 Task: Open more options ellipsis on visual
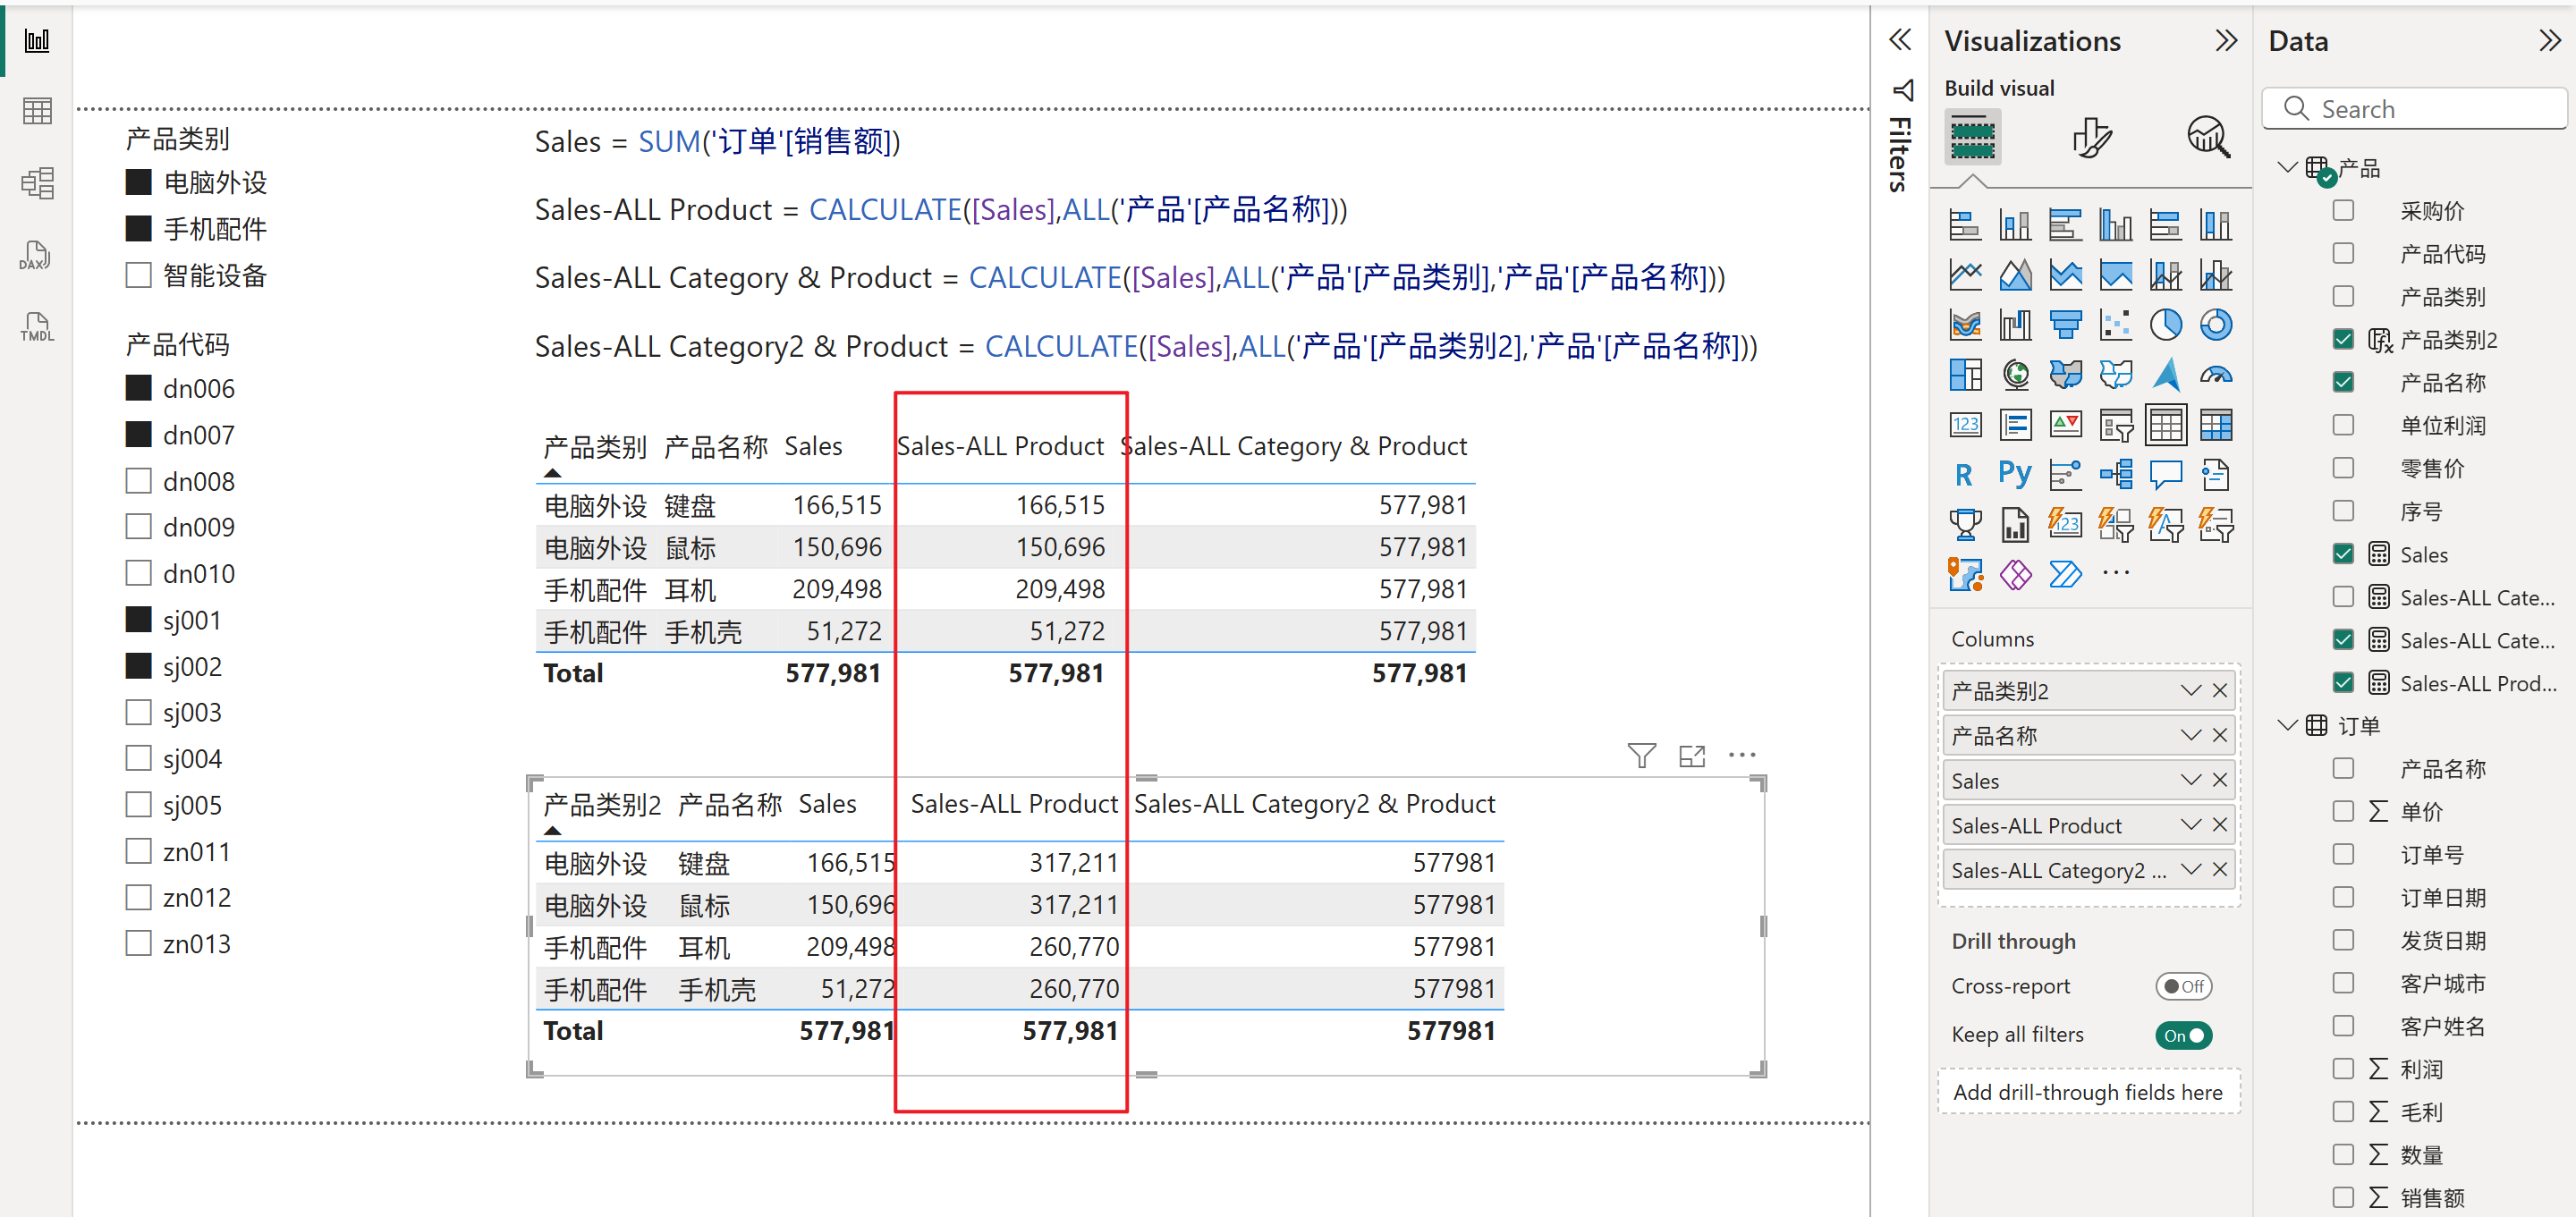click(x=1742, y=755)
